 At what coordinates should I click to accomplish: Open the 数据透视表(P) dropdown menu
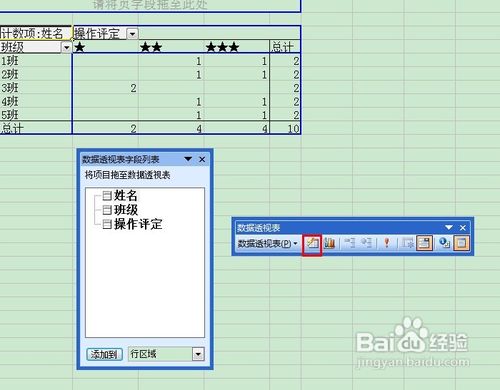pos(267,244)
